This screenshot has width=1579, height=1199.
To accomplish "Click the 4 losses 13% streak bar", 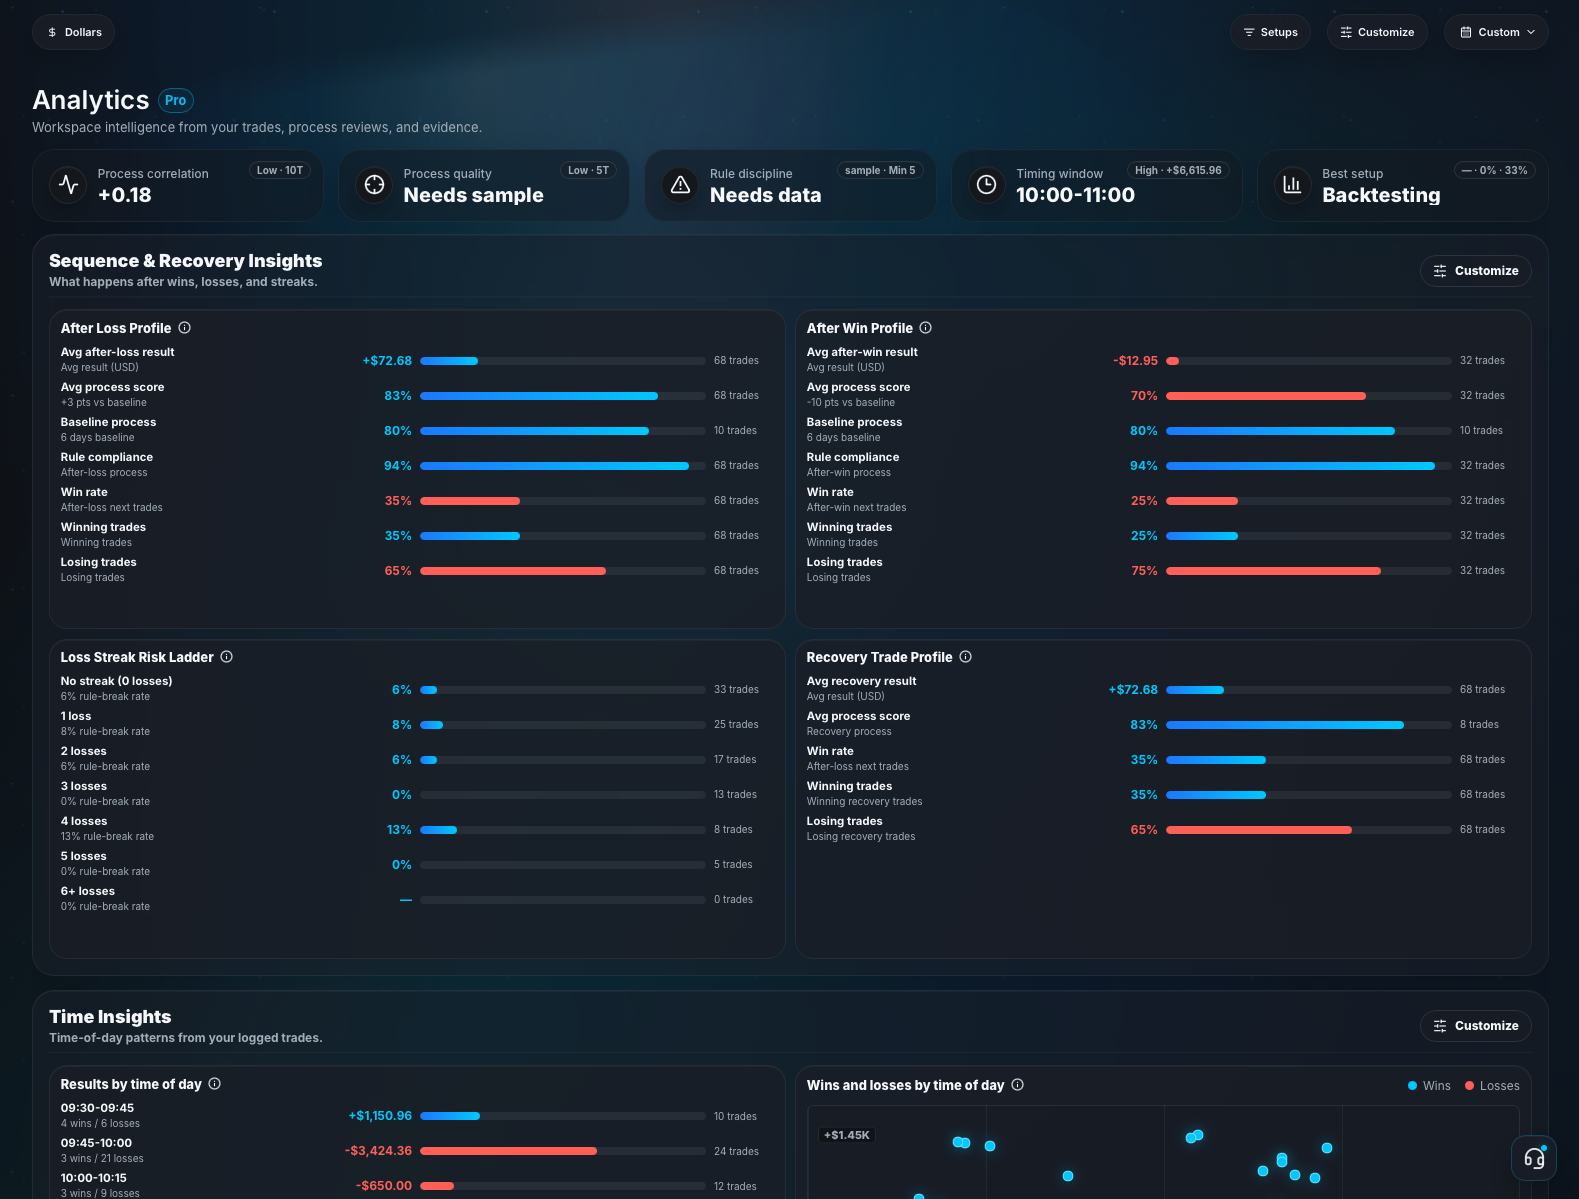I will (x=563, y=830).
